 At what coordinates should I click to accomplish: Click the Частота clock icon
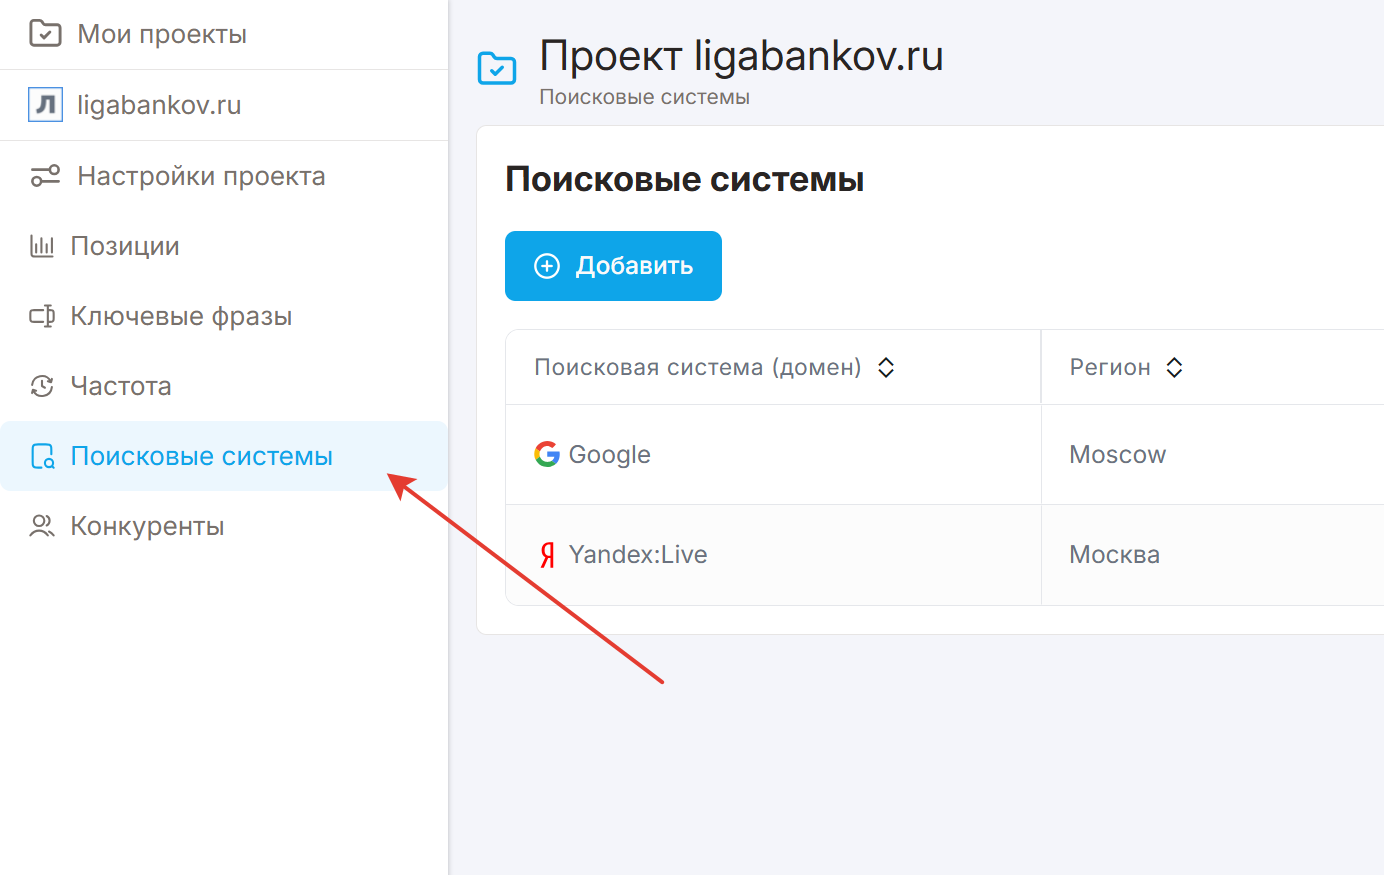42,386
